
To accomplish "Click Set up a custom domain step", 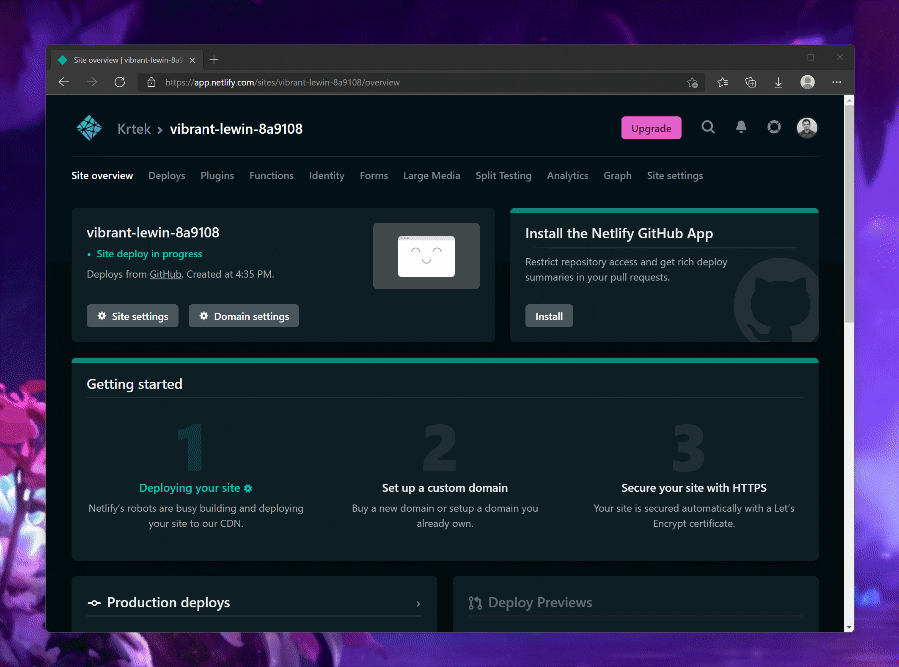I will click(x=445, y=488).
